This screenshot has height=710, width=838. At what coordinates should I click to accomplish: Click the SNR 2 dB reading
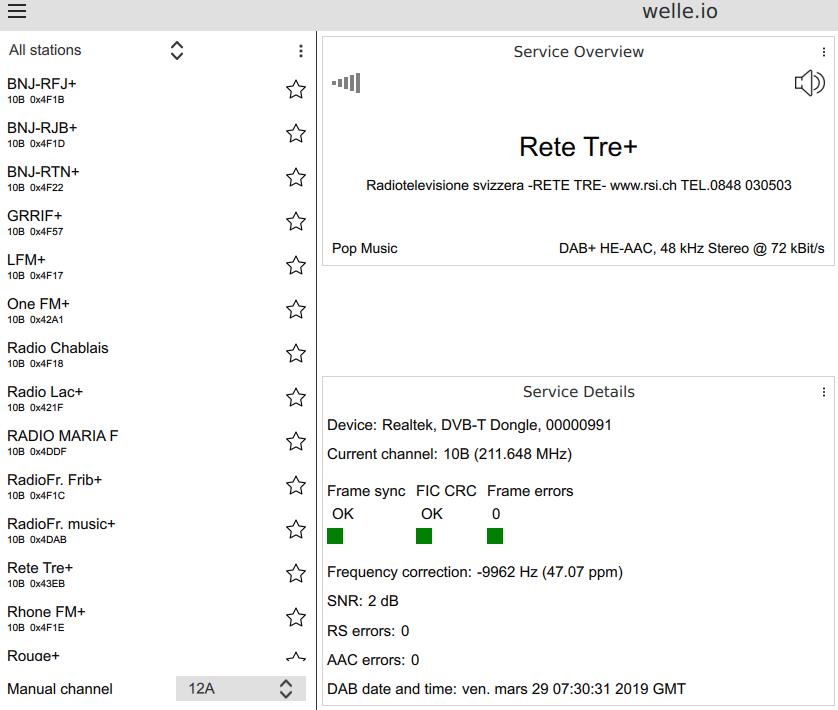point(363,601)
